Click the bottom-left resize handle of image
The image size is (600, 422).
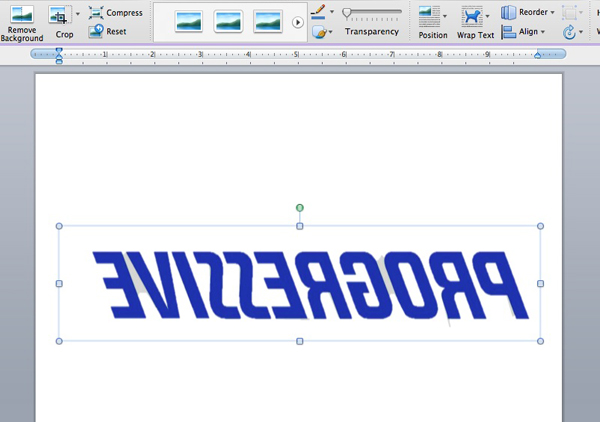click(59, 341)
